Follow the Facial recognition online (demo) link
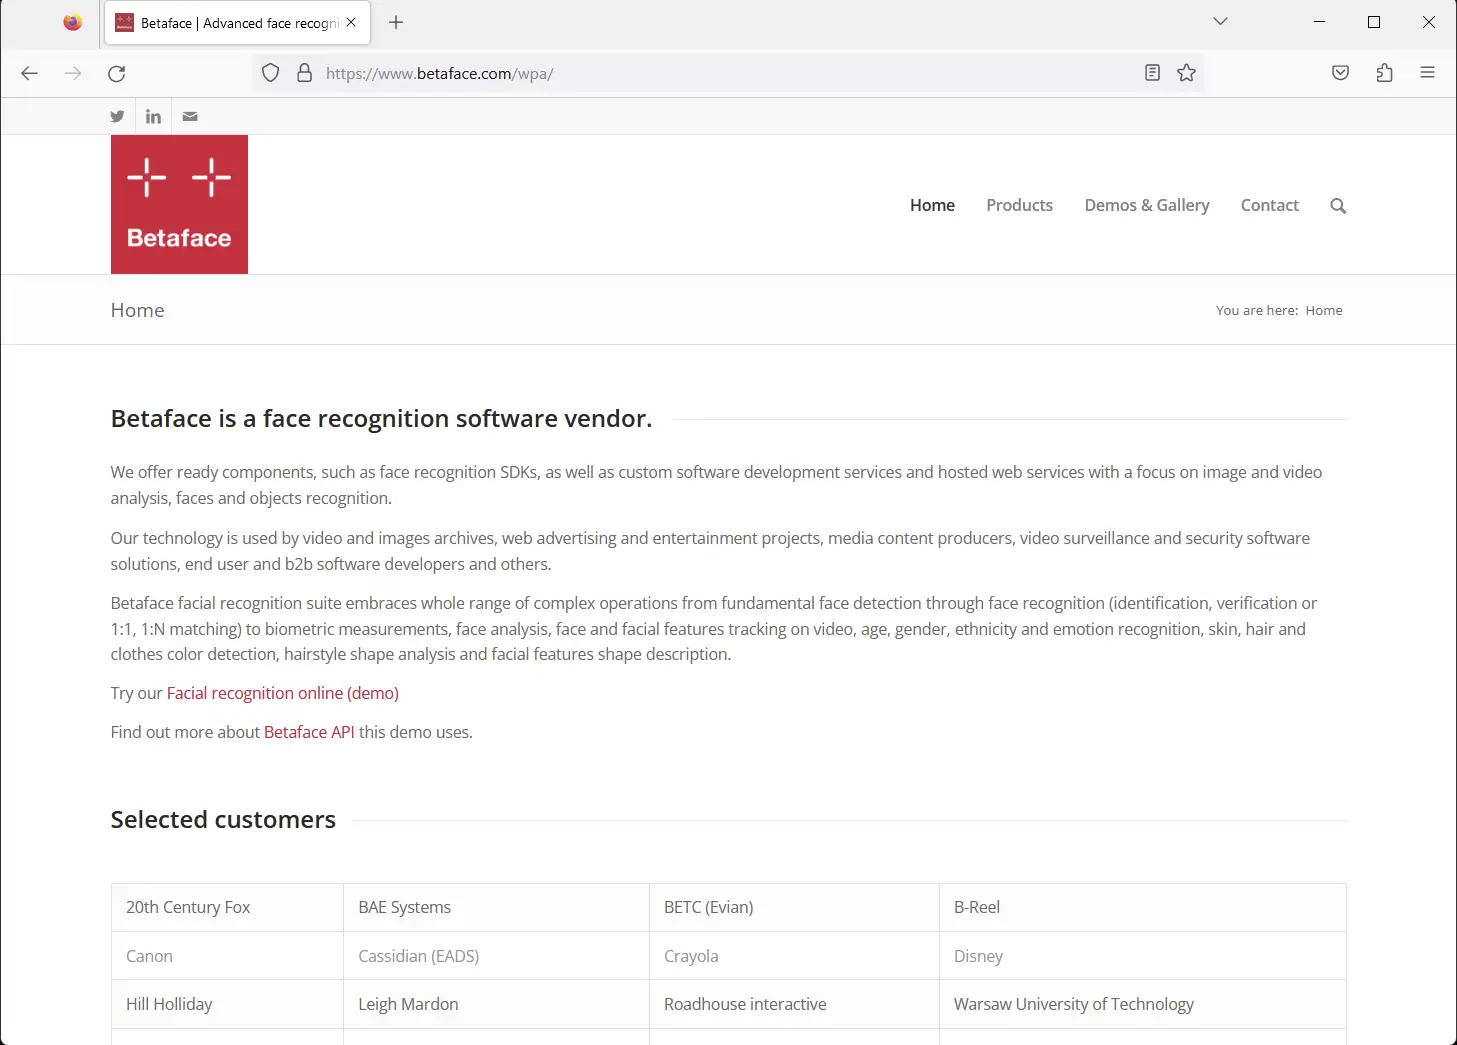The image size is (1457, 1045). pos(282,693)
